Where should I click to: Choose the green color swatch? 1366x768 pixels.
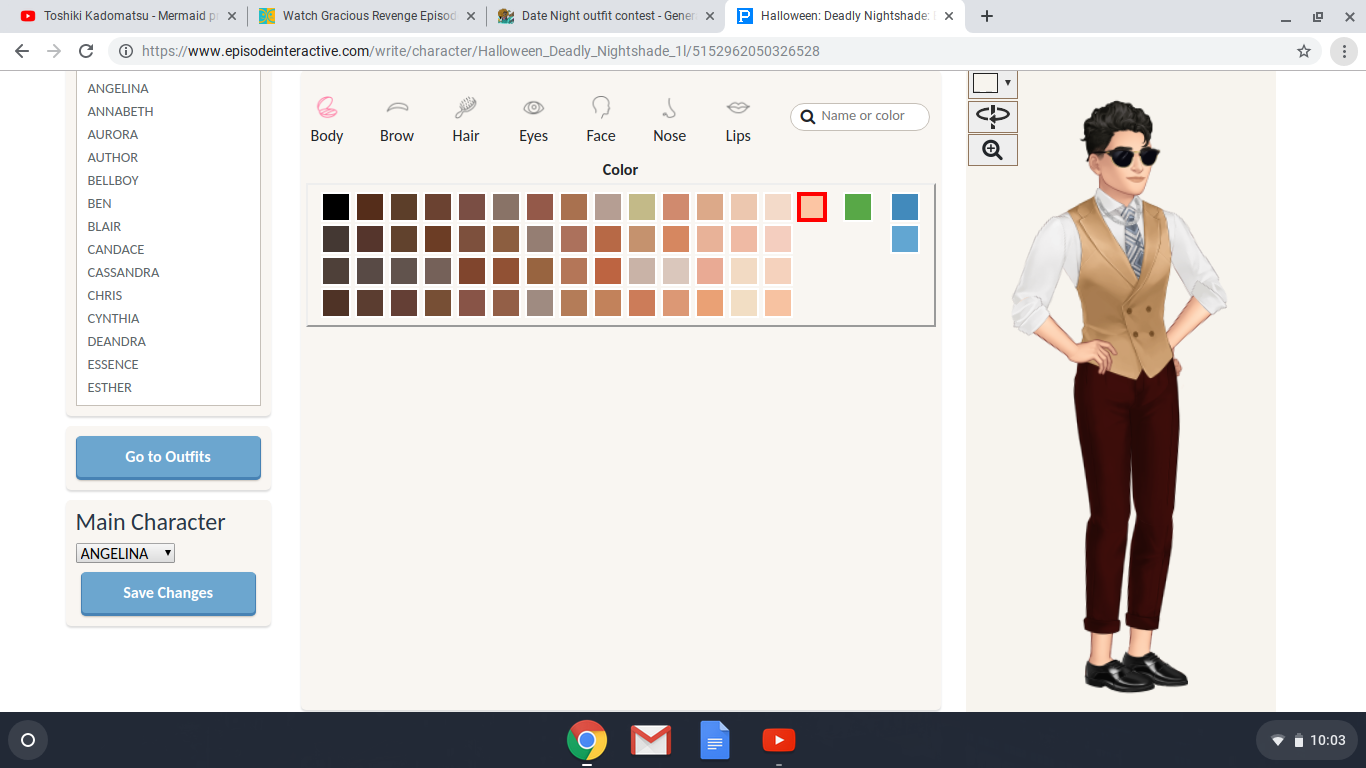click(x=858, y=207)
